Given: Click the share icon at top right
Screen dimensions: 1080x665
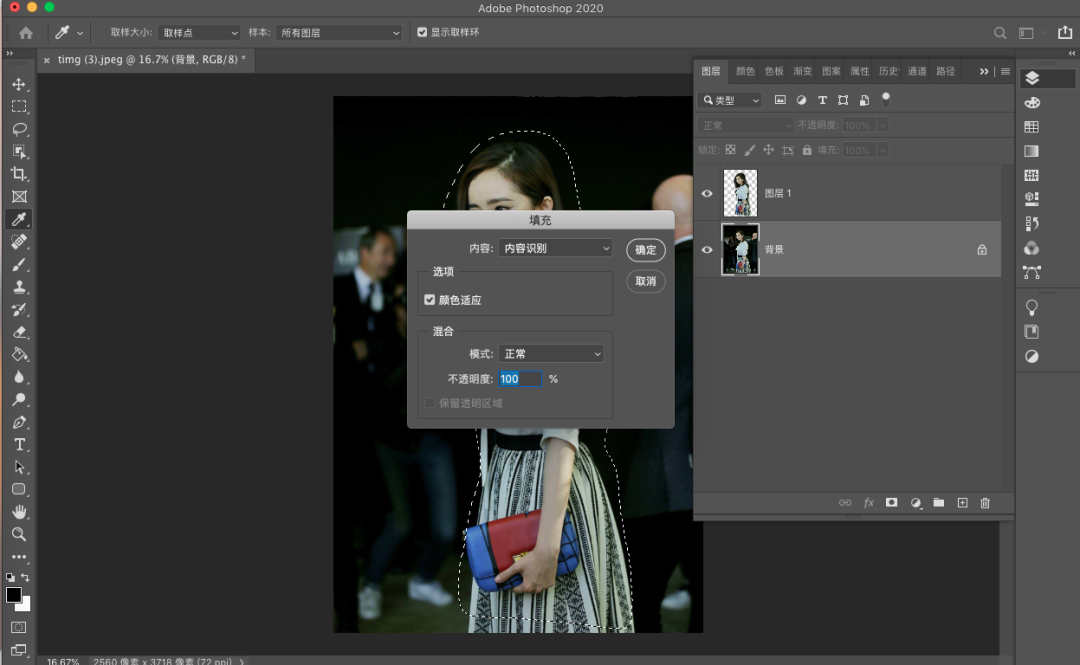Looking at the screenshot, I should [1065, 32].
